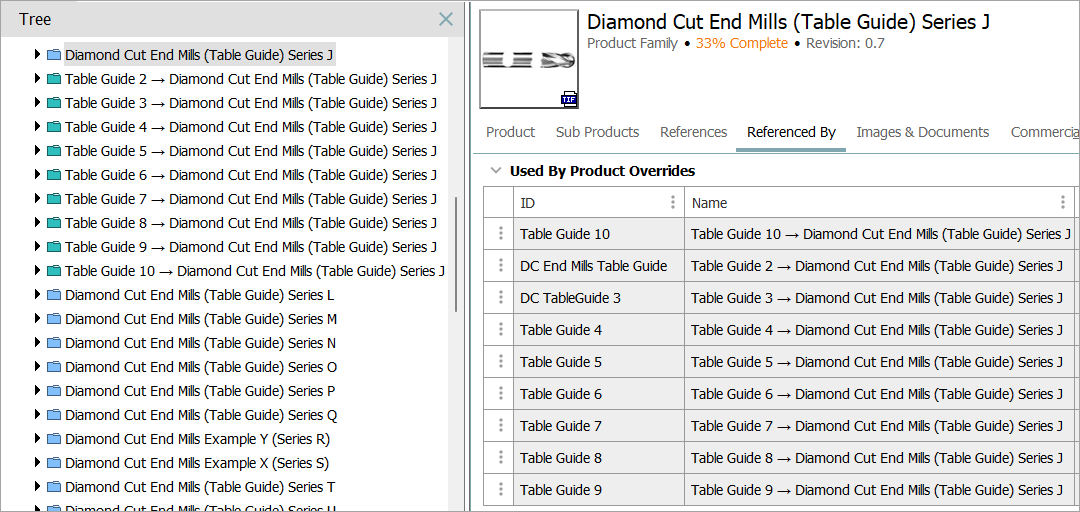Click the blue folder icon for Series L
This screenshot has width=1080, height=512.
(54, 295)
